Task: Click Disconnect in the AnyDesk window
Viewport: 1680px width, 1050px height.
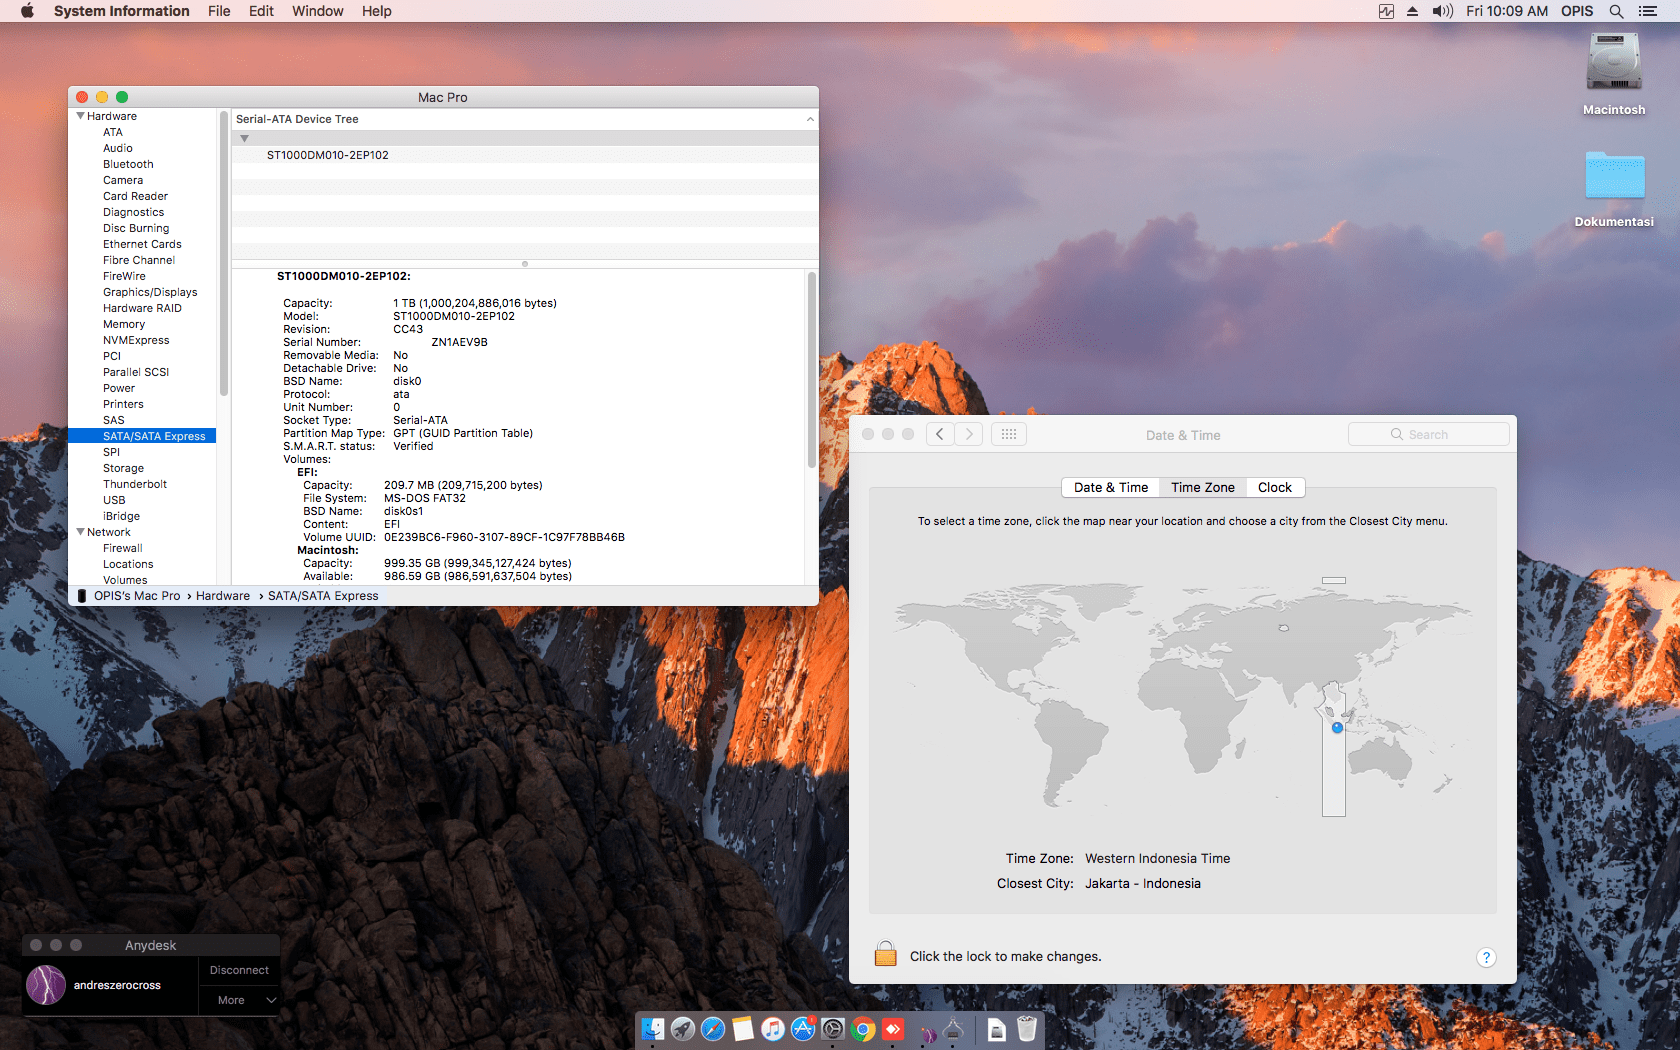Action: (239, 969)
